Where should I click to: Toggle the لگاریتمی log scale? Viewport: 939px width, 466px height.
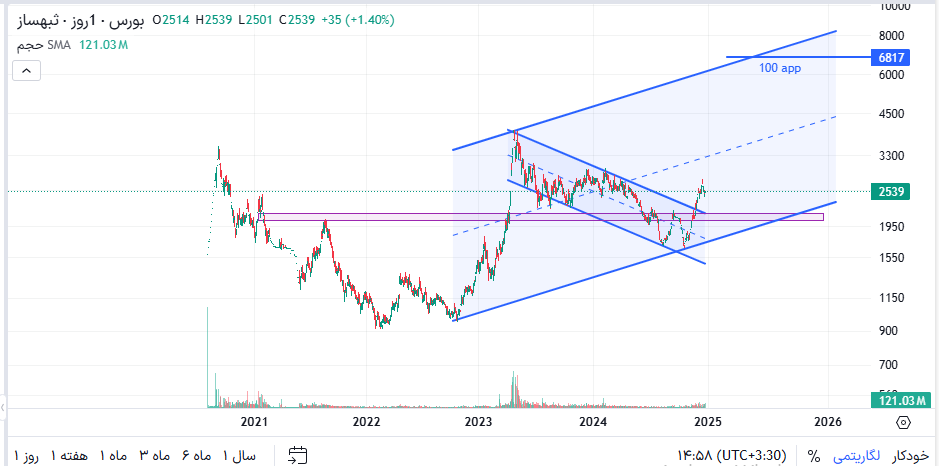[858, 456]
